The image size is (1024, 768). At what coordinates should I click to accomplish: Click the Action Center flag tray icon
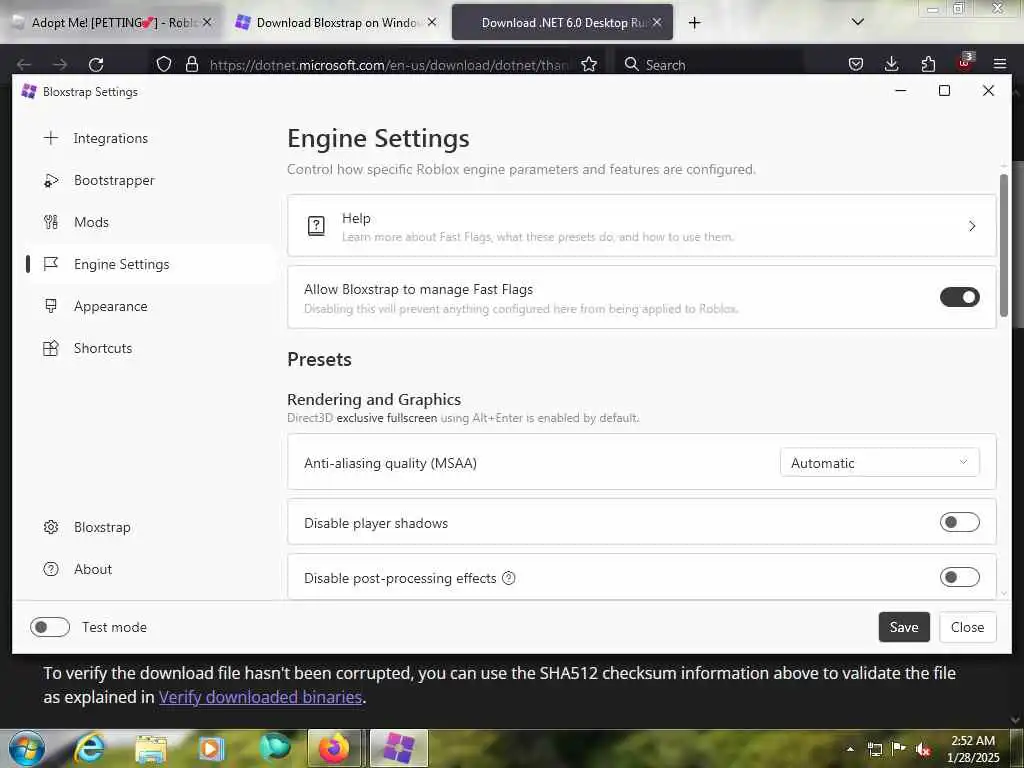[x=899, y=748]
